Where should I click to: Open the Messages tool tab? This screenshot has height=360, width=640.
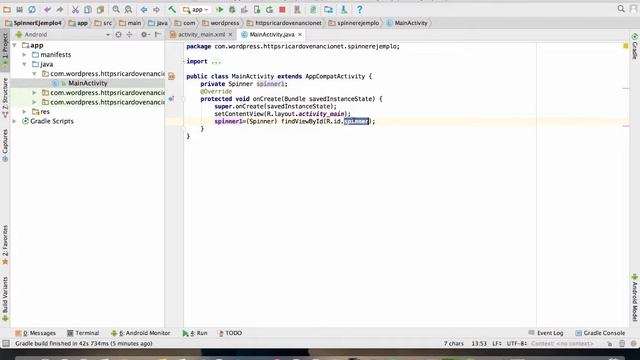coord(36,333)
